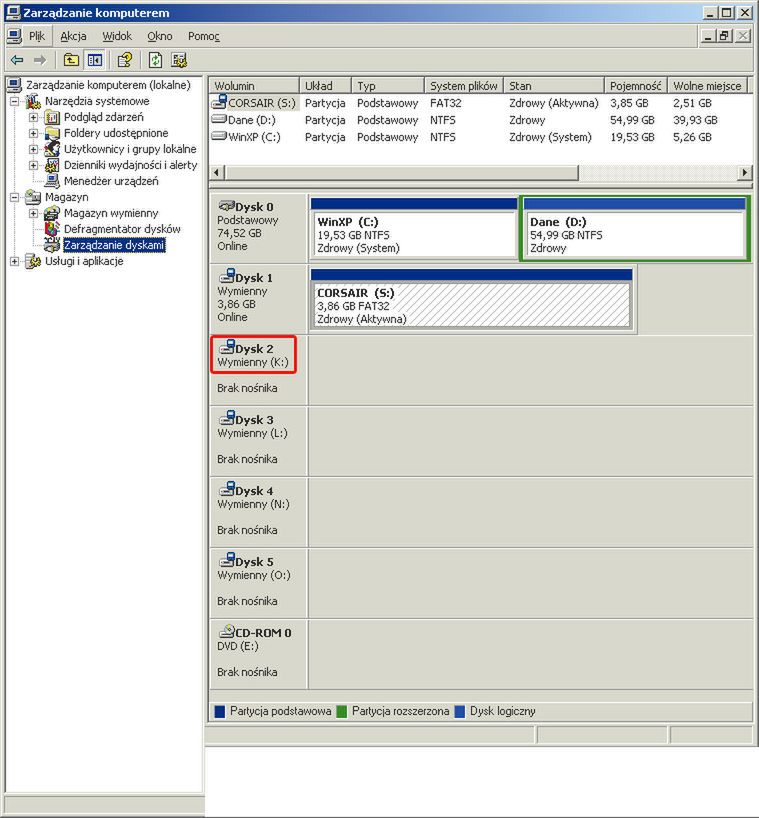Toggle the show/hide console tree icon
Image resolution: width=759 pixels, height=818 pixels.
click(95, 60)
